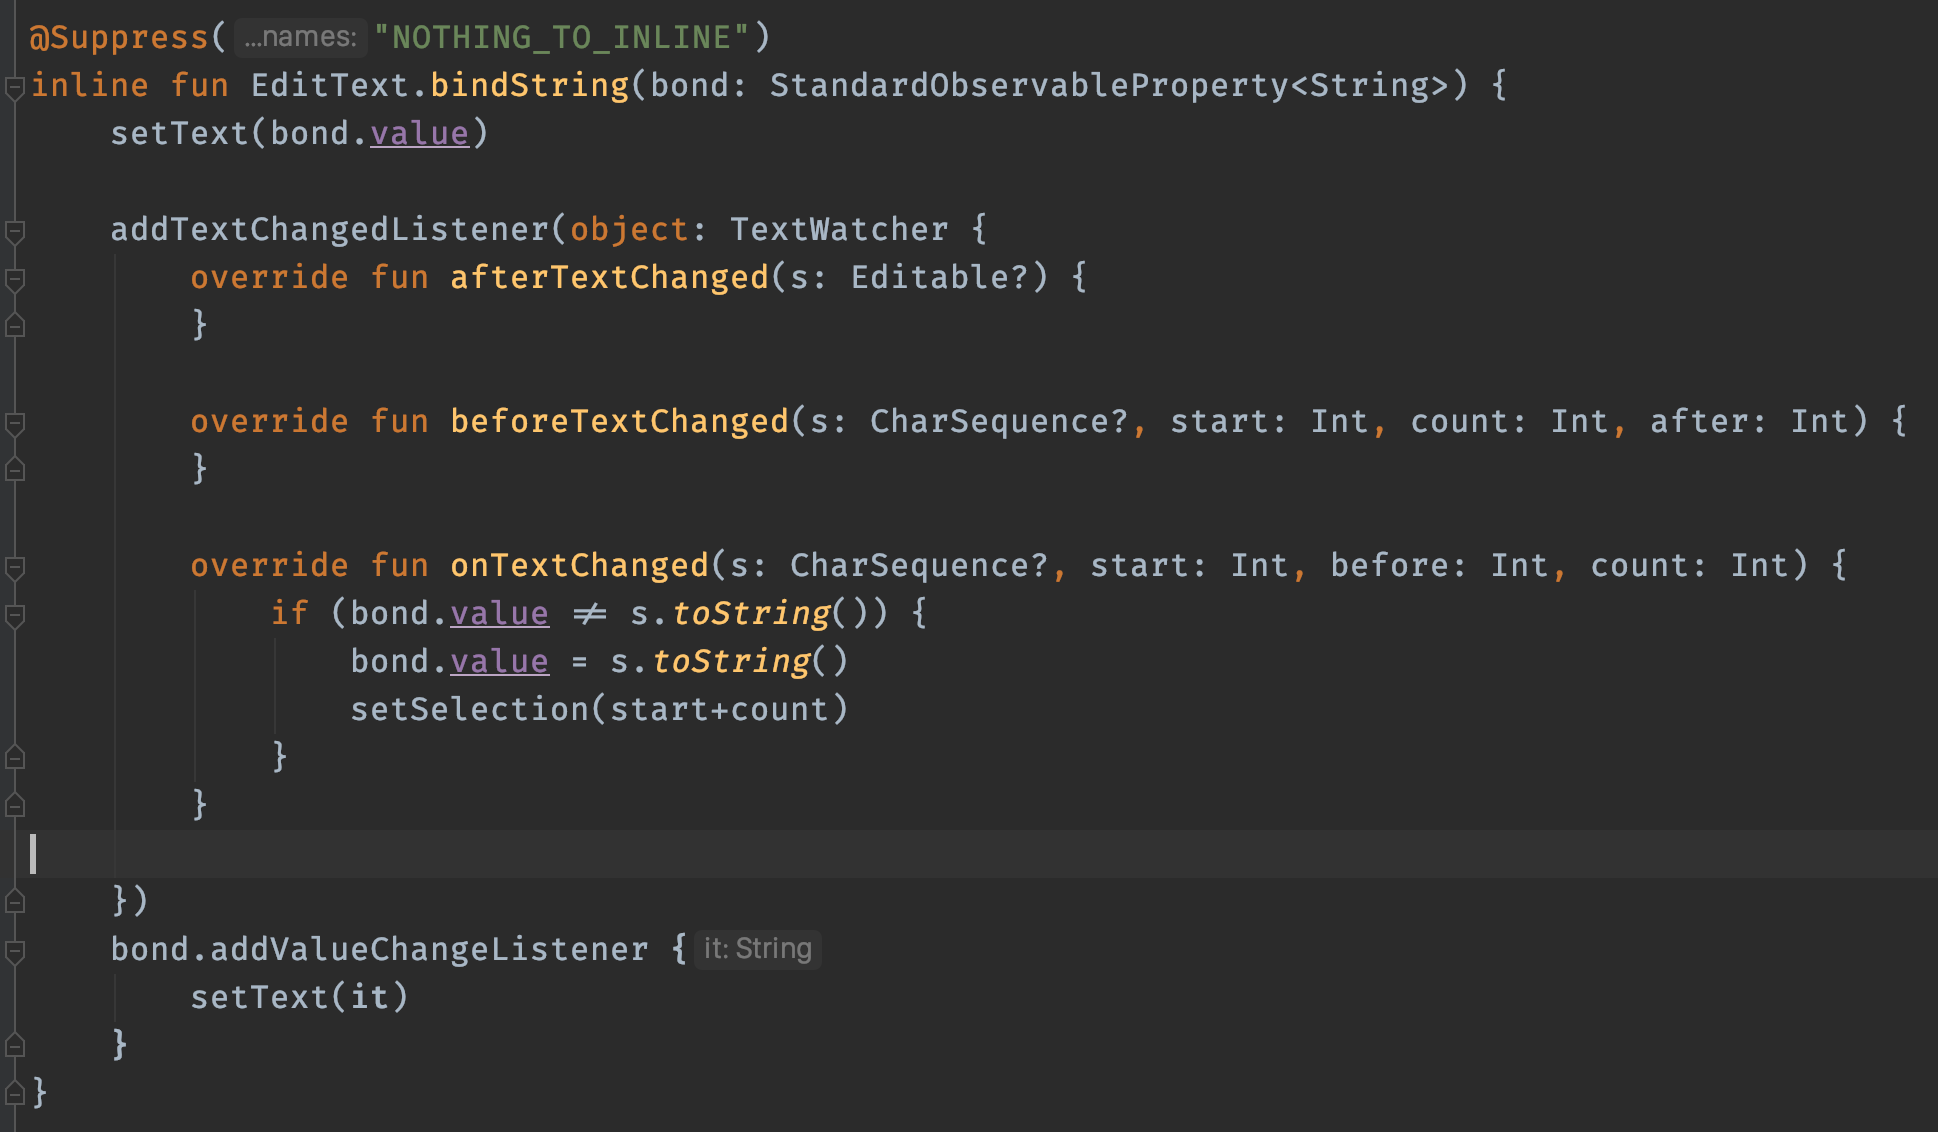Click setSelection method call
This screenshot has width=1938, height=1132.
(x=470, y=709)
